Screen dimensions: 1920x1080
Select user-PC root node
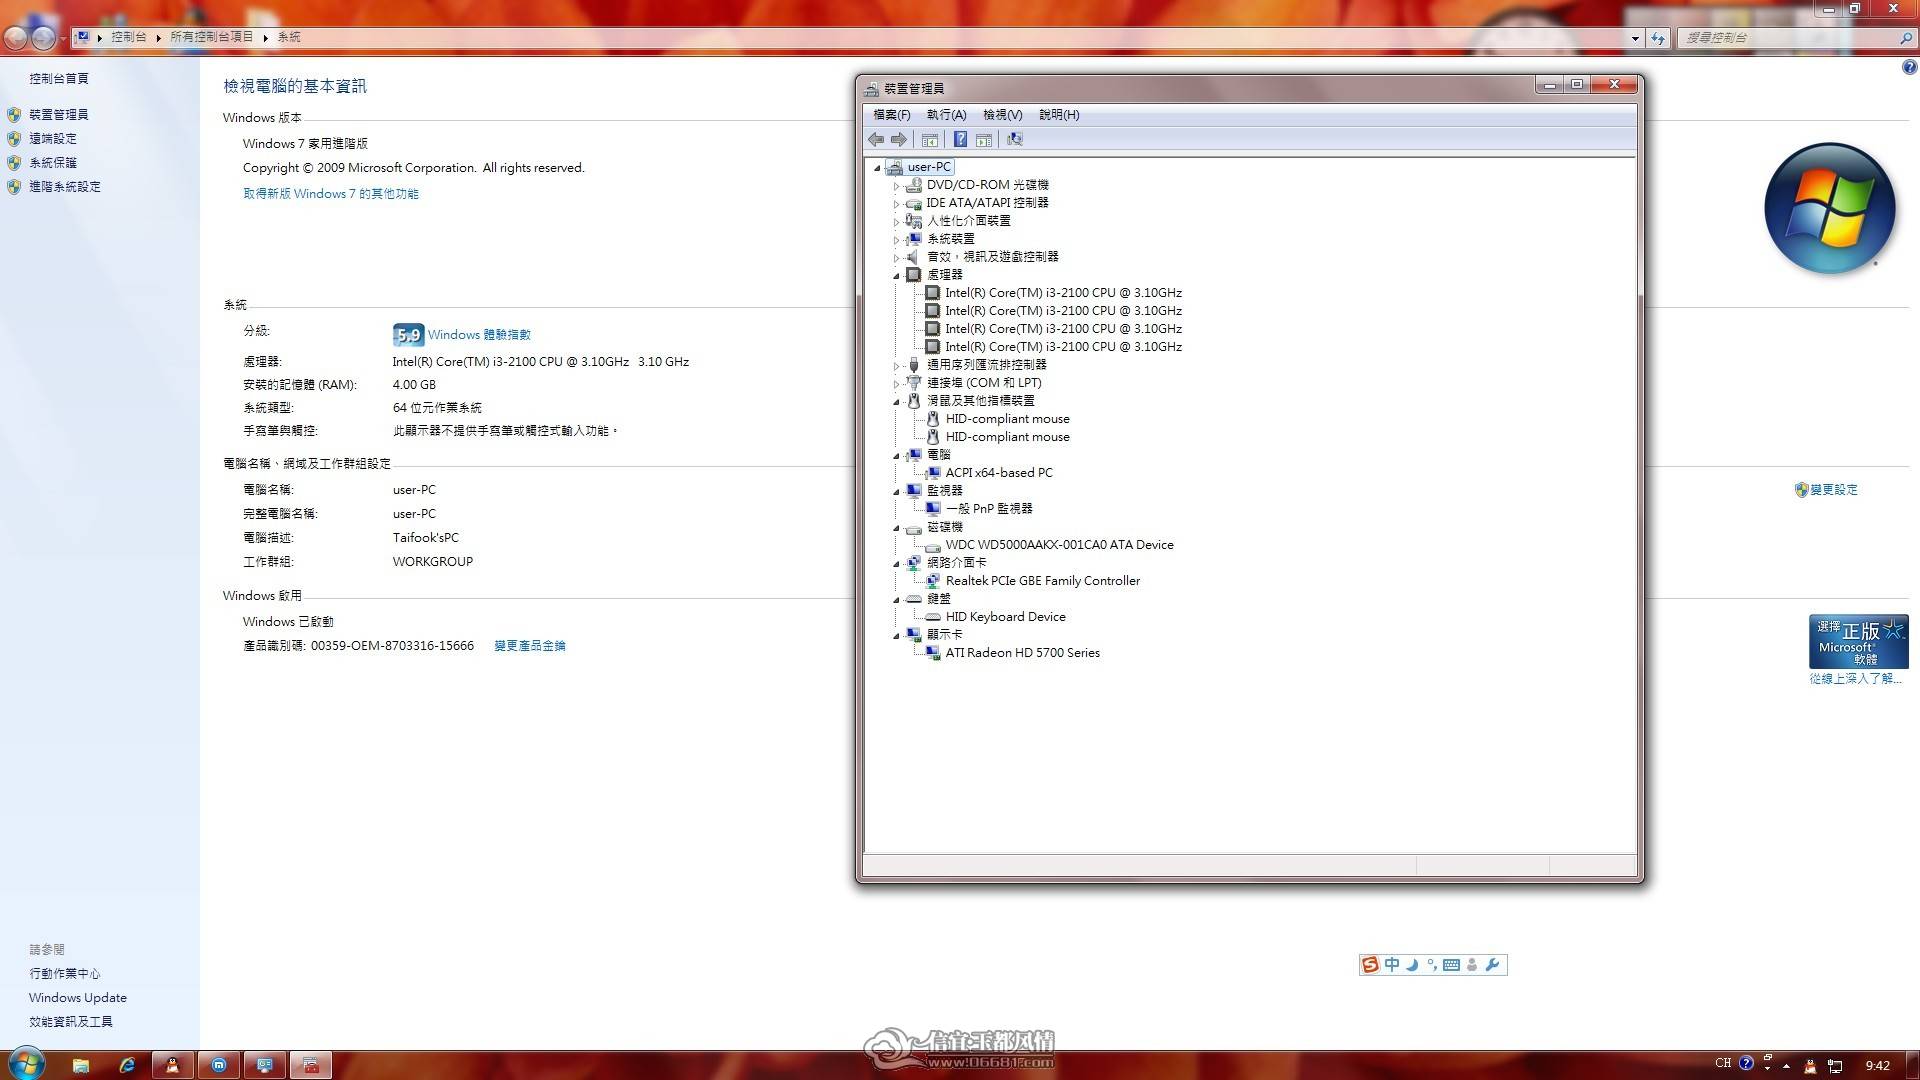tap(929, 167)
